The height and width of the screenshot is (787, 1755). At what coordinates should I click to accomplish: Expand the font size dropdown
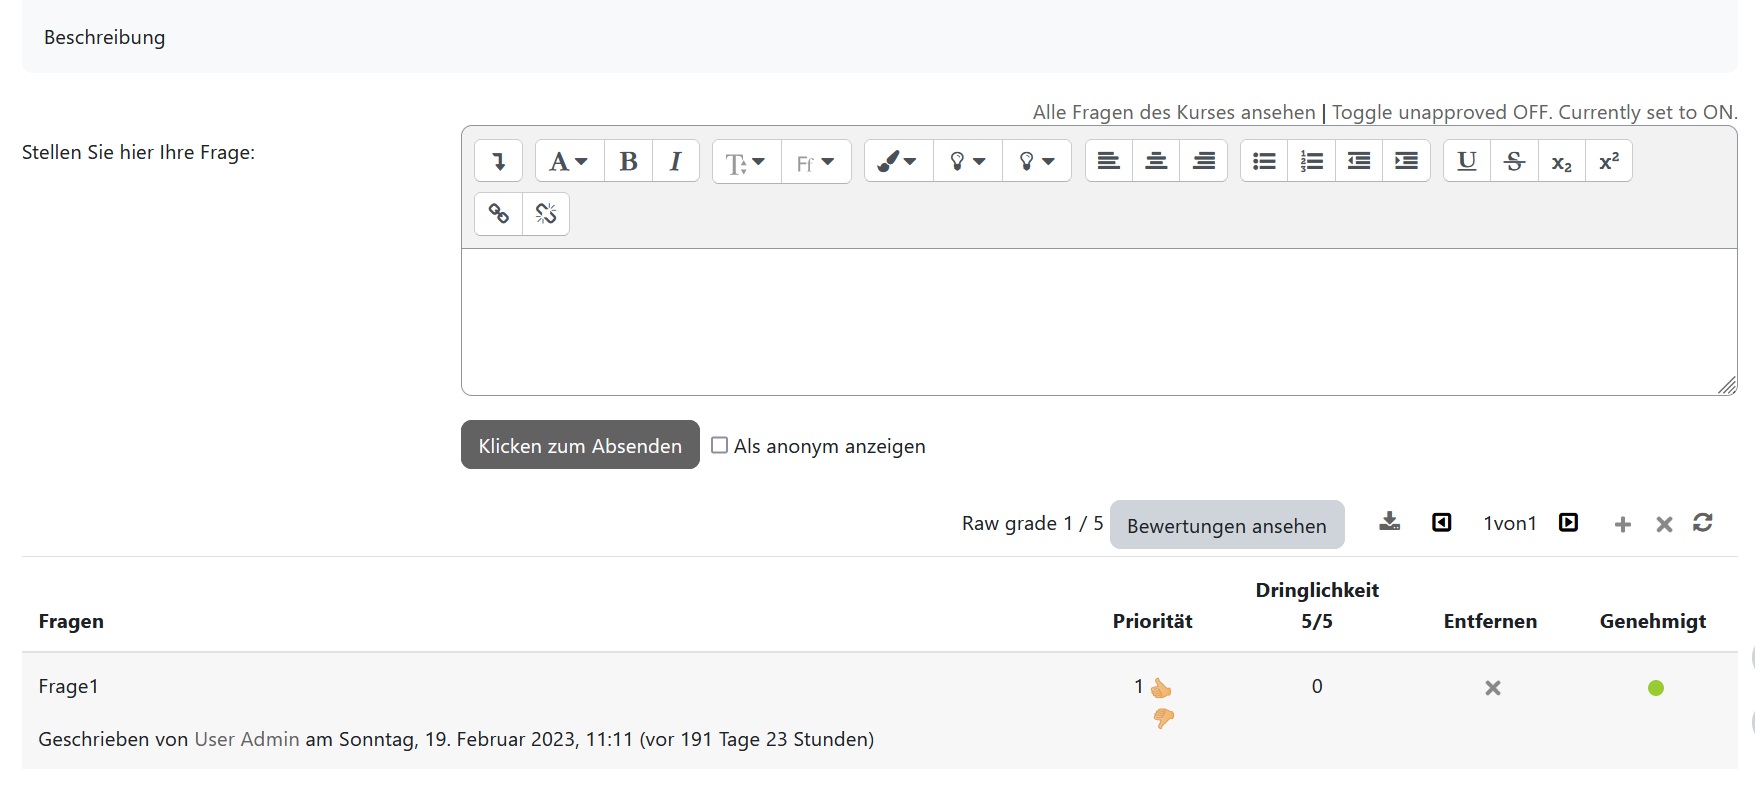[x=746, y=161]
